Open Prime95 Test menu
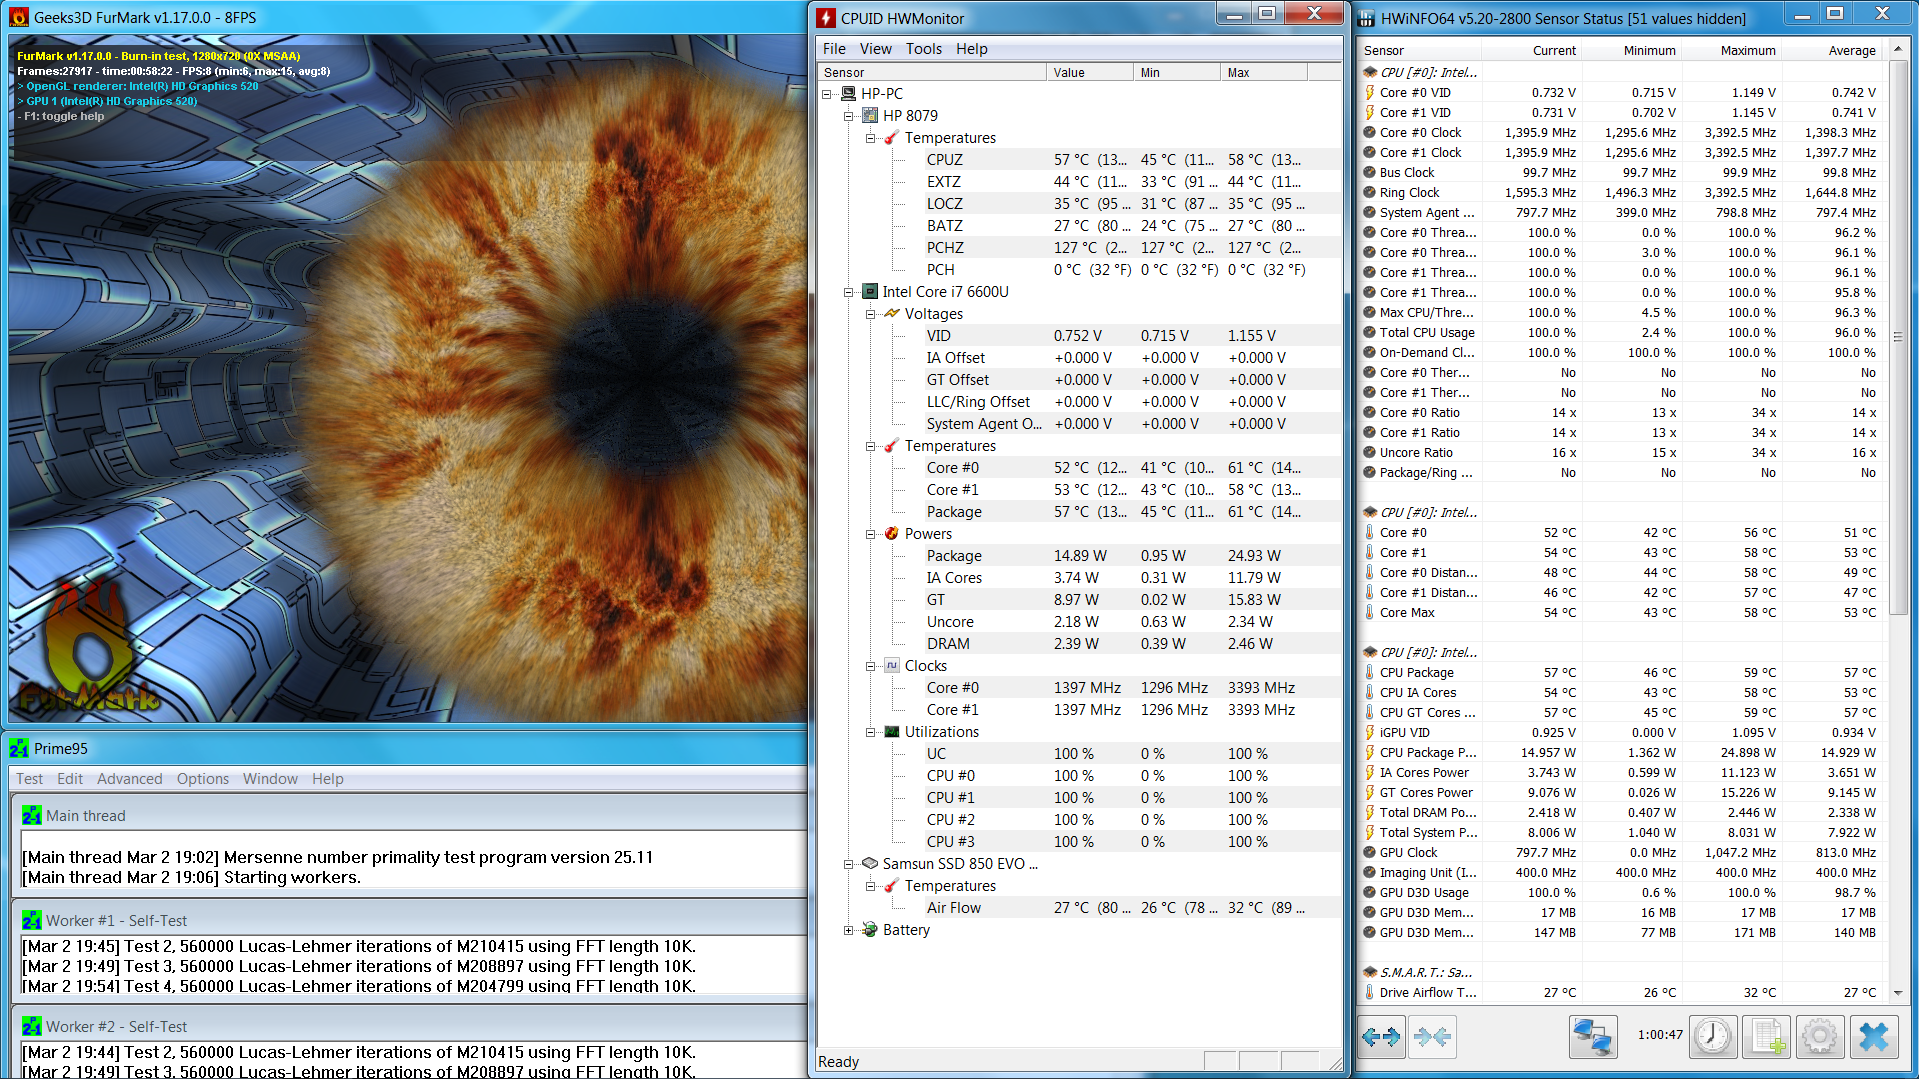The width and height of the screenshot is (1919, 1079). point(29,779)
